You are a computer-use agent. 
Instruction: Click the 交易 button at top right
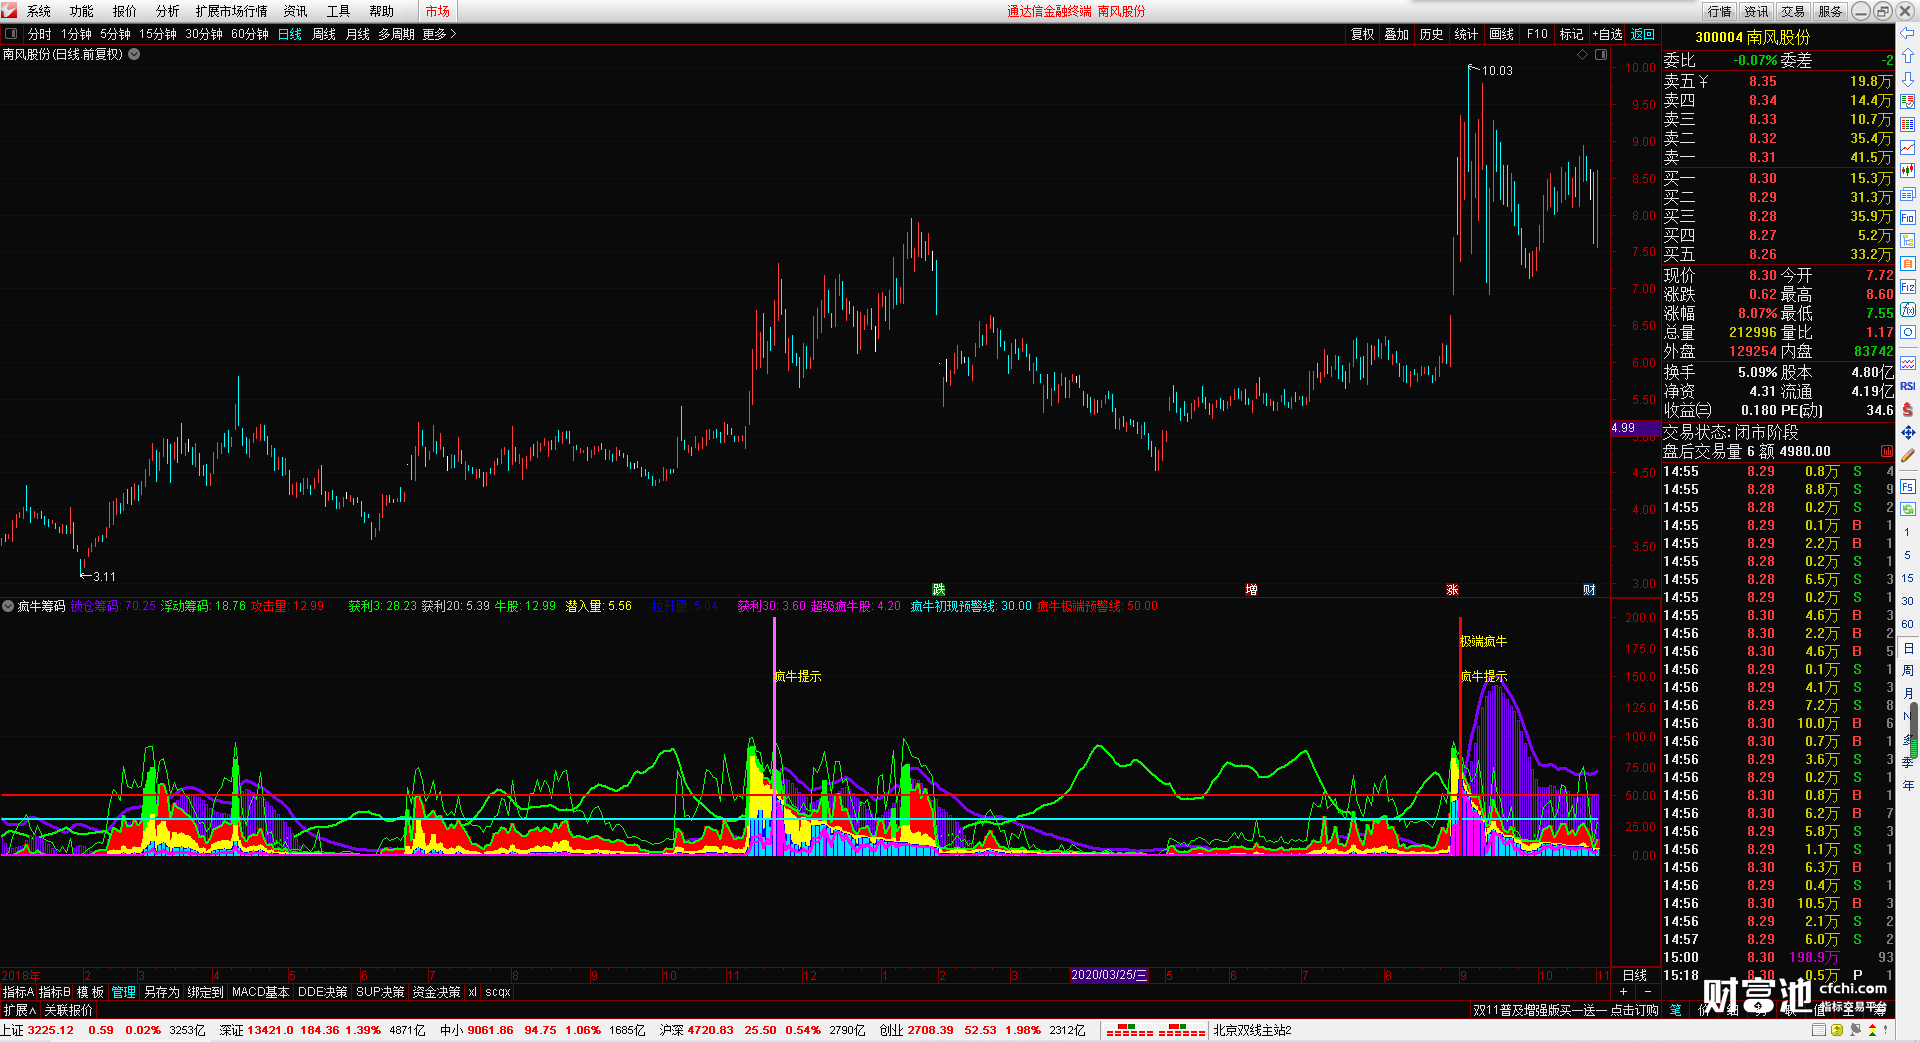pyautogui.click(x=1793, y=11)
